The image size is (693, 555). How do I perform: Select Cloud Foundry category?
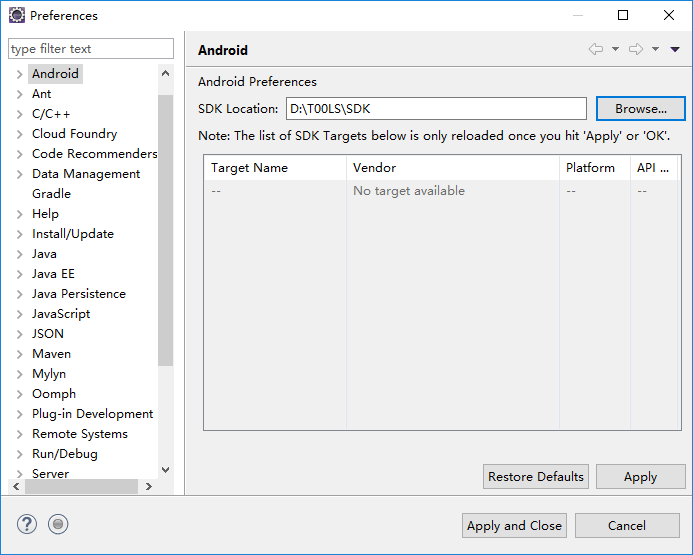(74, 133)
